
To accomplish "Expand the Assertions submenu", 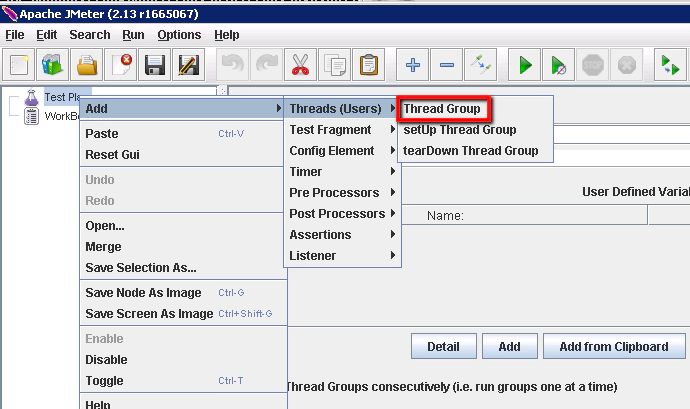I will point(342,235).
